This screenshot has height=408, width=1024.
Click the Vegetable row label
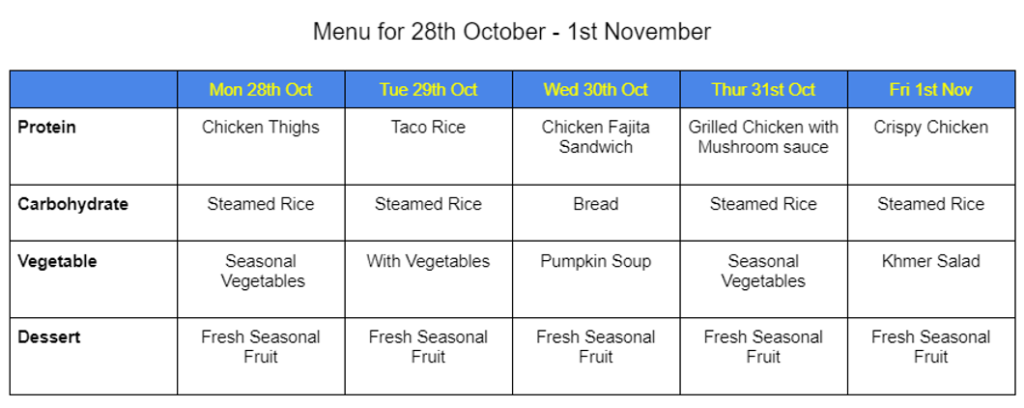pos(57,261)
